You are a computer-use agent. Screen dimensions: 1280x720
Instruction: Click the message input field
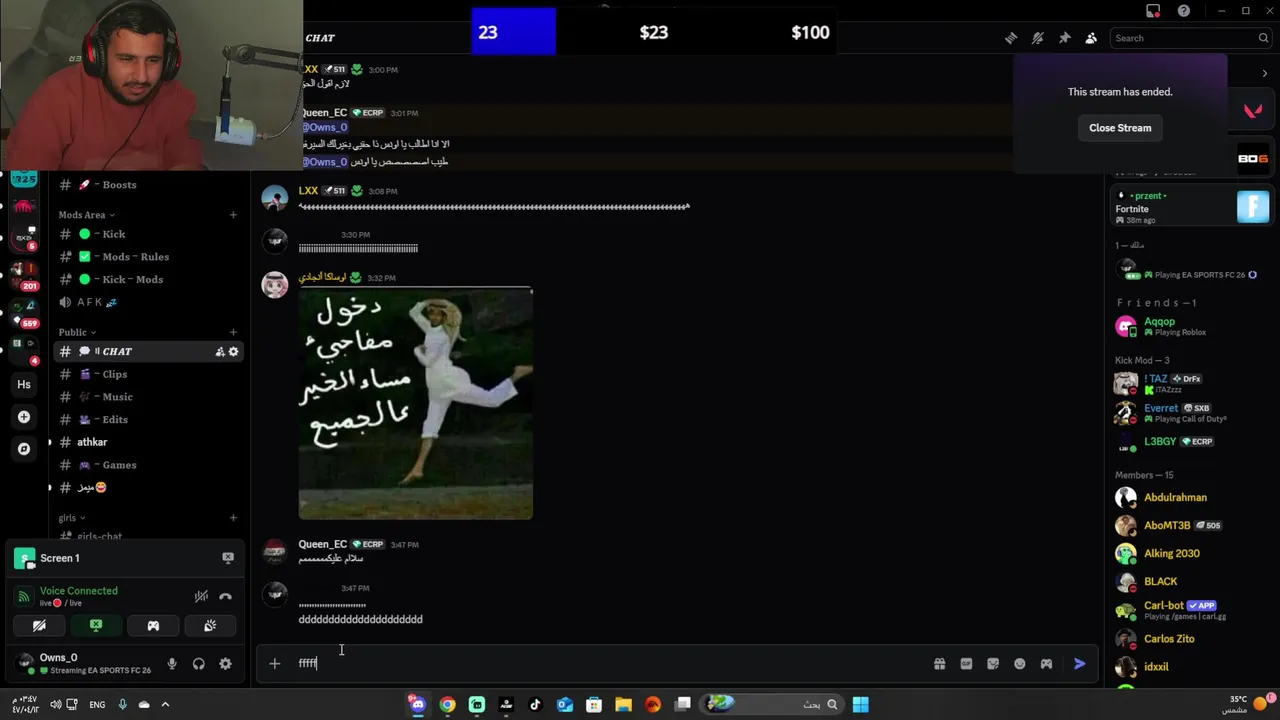coord(610,664)
